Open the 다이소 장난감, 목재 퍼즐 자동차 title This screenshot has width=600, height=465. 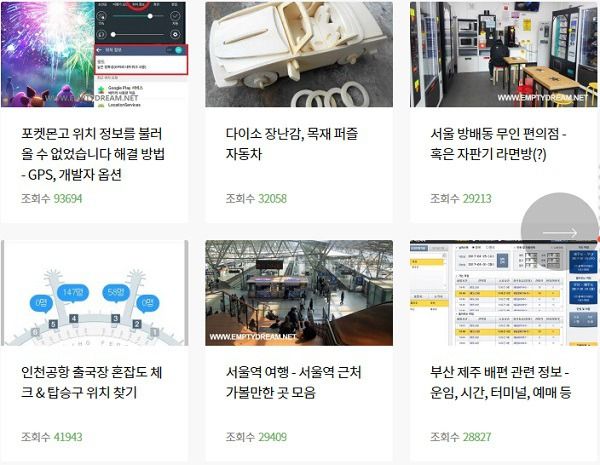tap(292, 144)
